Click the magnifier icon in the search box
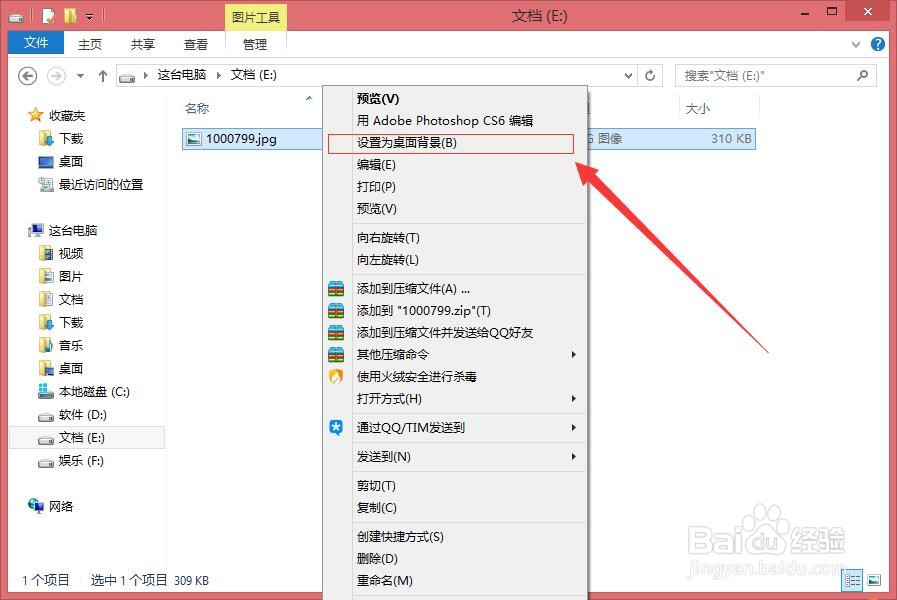897x600 pixels. (x=861, y=76)
